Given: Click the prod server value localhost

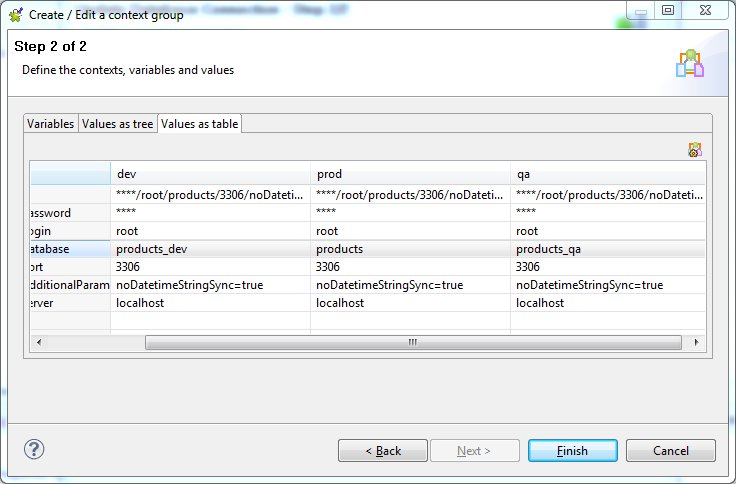Looking at the screenshot, I should pos(410,303).
